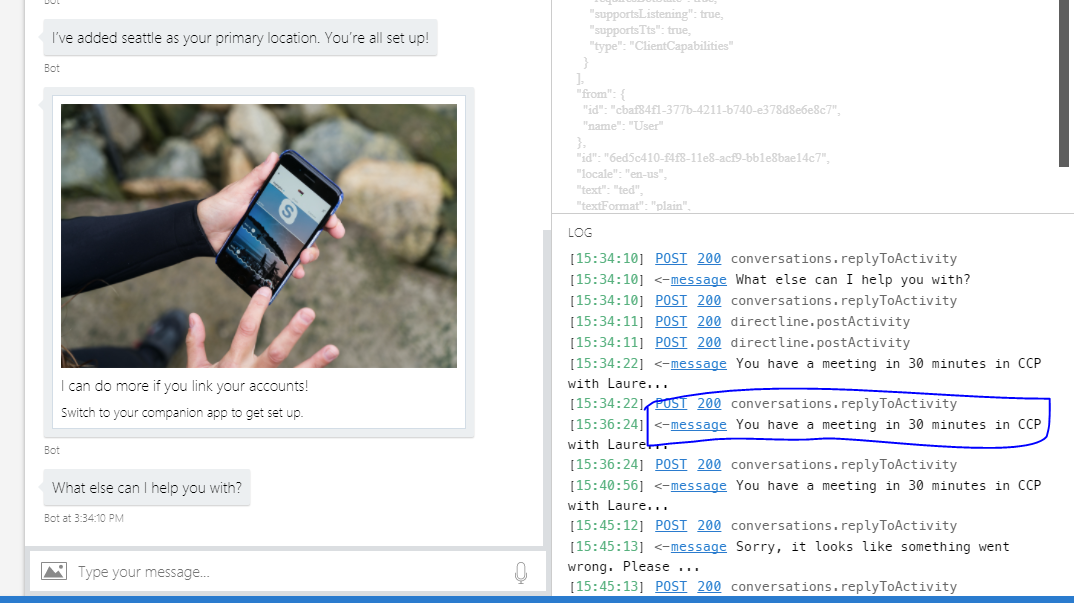The image size is (1074, 603).
Task: Open the message link at 15:34:22 about the meeting
Action: (x=698, y=363)
